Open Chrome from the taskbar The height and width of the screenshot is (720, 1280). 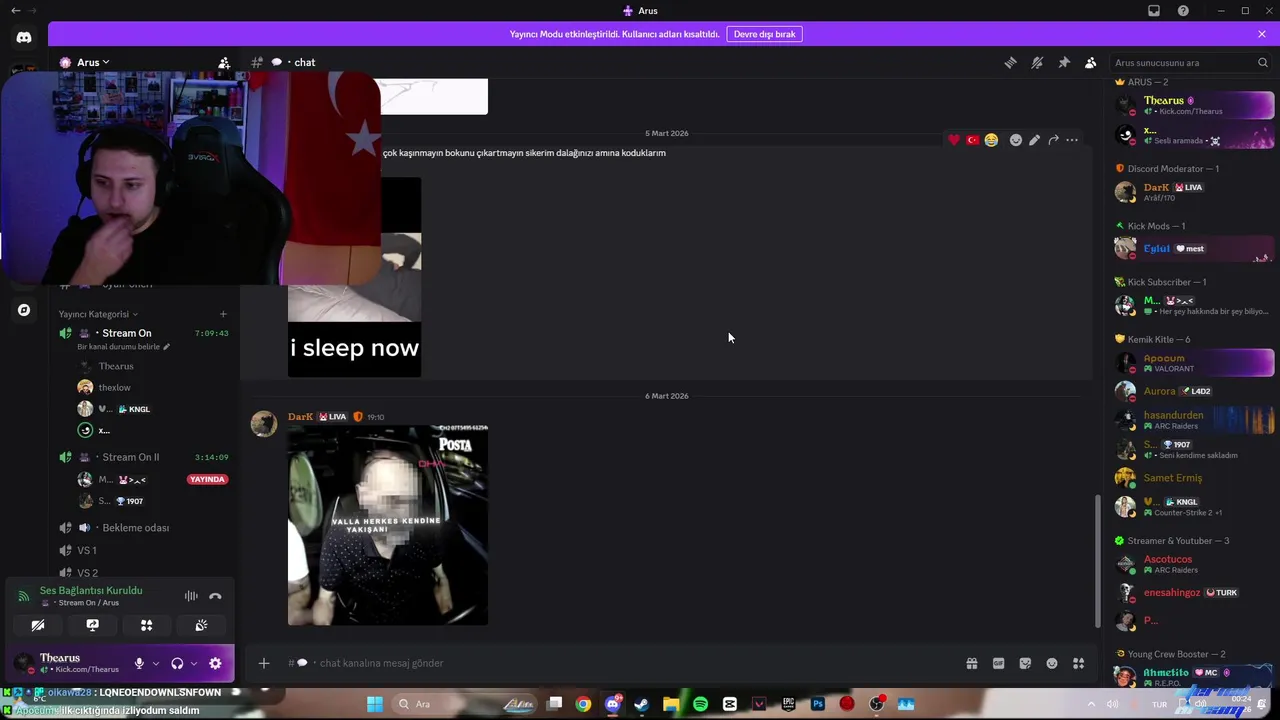(583, 704)
